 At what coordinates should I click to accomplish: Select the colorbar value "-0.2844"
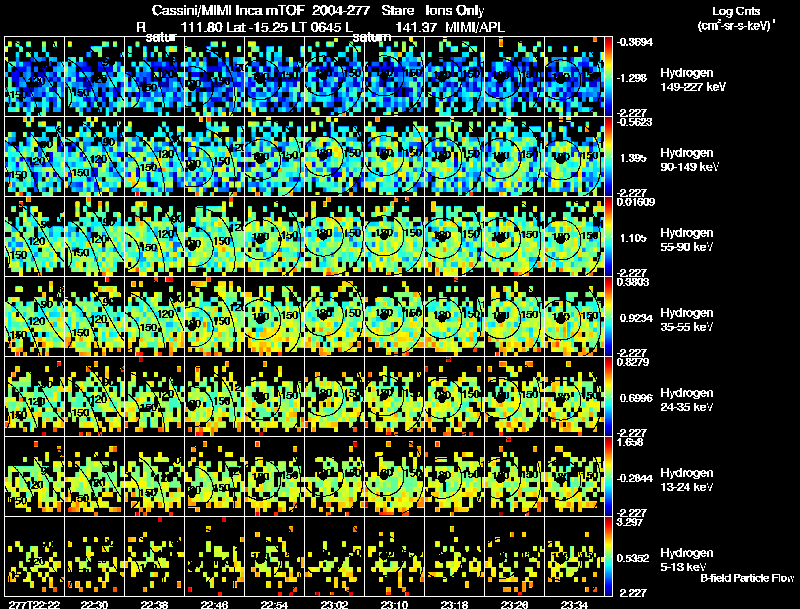(635, 478)
